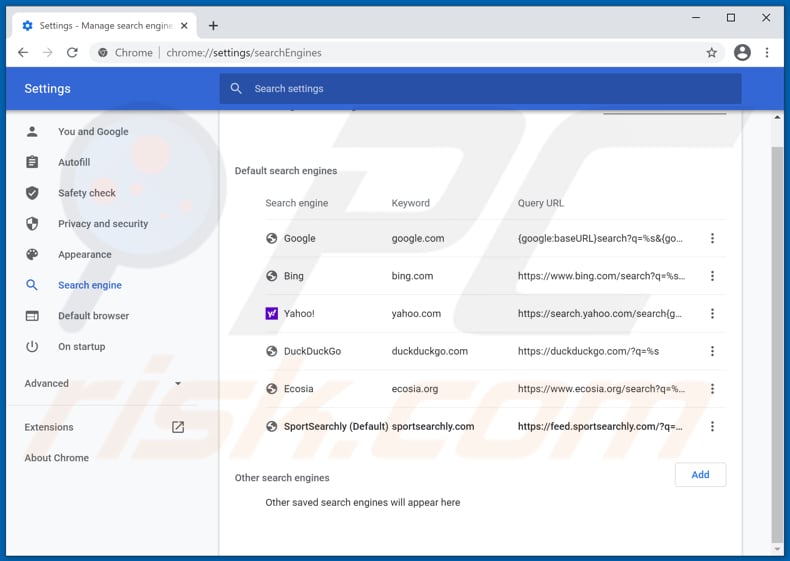Click the Chrome site info icon in address bar

point(103,52)
